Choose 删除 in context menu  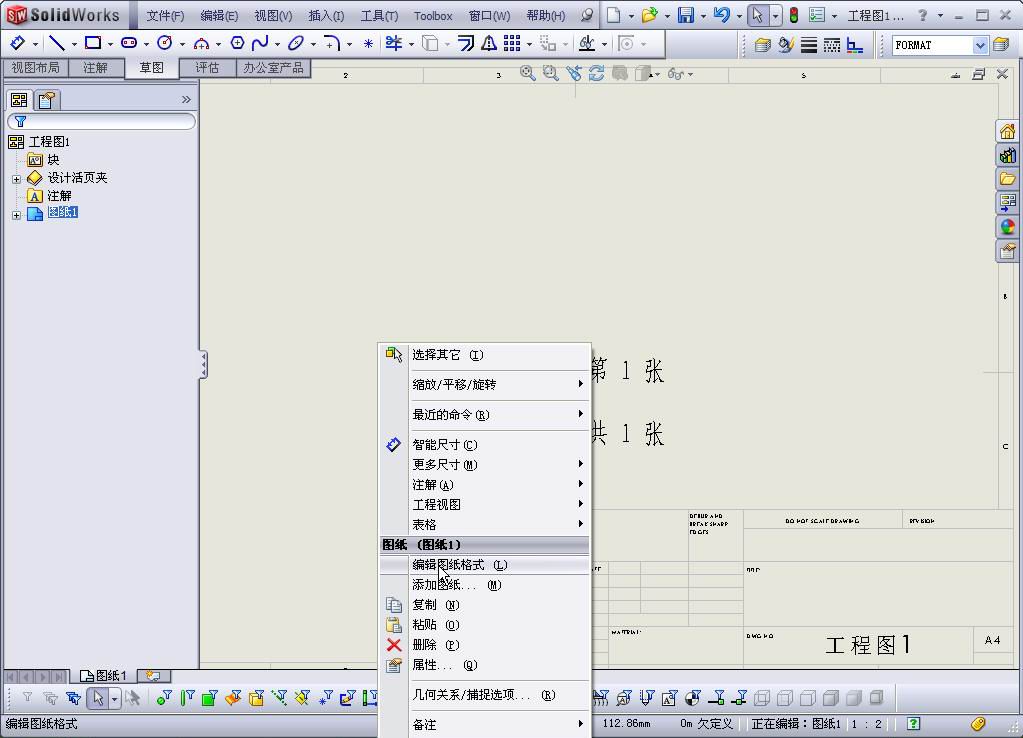(485, 645)
